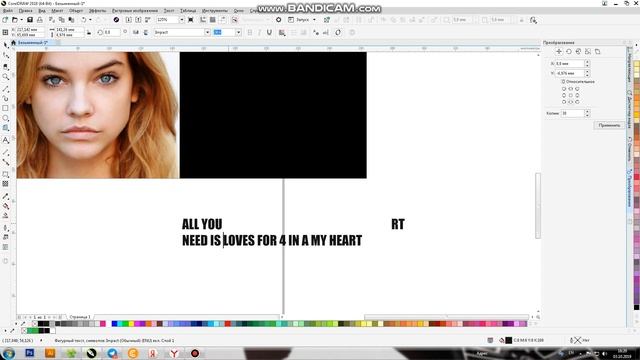
Task: Expand the undo history dropdown arrow
Action: tap(90, 20)
